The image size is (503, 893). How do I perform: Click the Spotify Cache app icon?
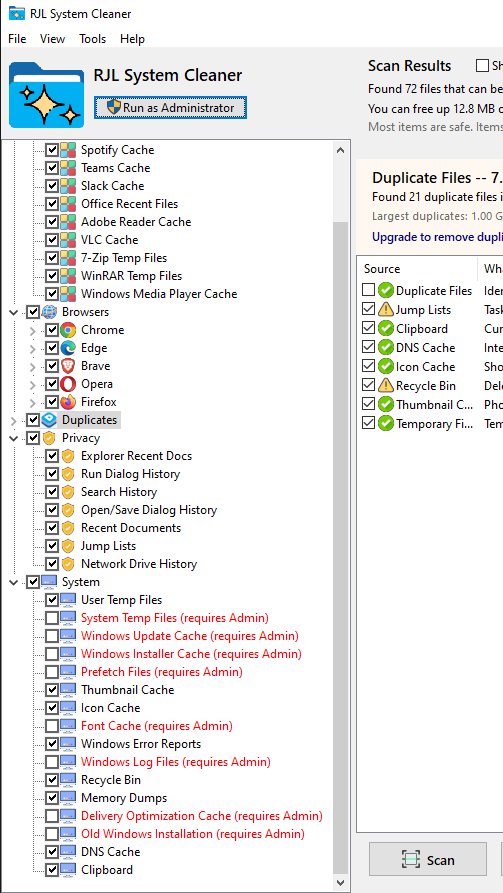click(68, 150)
